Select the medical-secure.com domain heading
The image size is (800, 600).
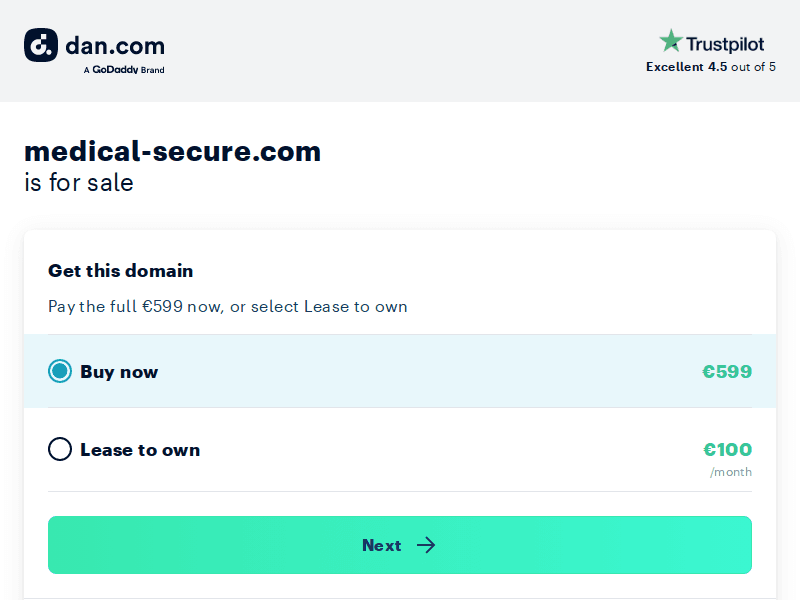[173, 151]
